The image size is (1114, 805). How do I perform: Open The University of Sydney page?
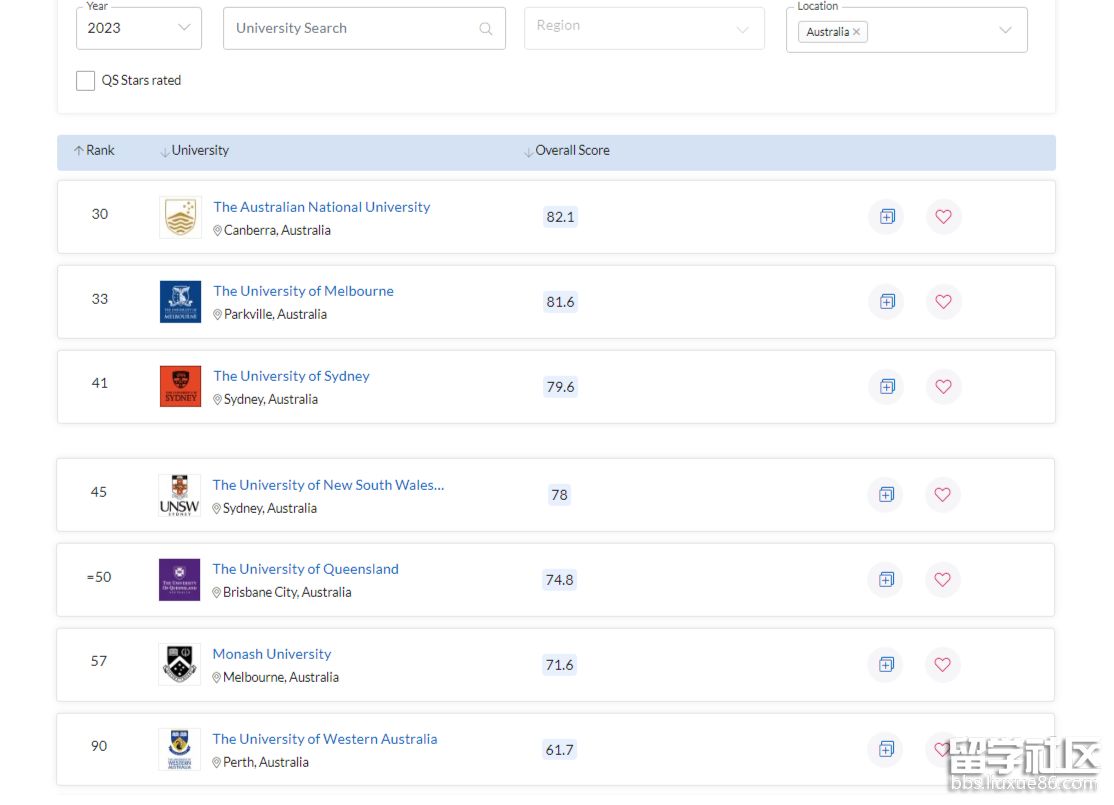pyautogui.click(x=291, y=376)
